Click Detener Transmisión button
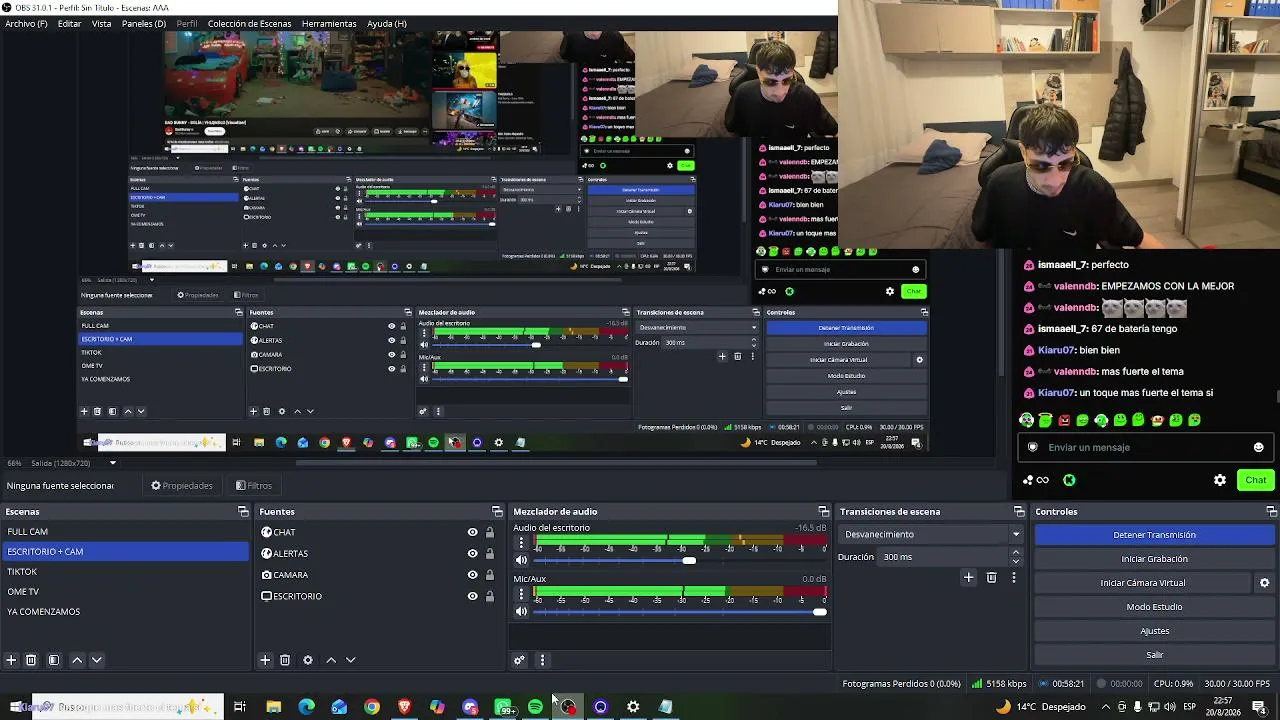Image resolution: width=1280 pixels, height=720 pixels. click(1154, 535)
